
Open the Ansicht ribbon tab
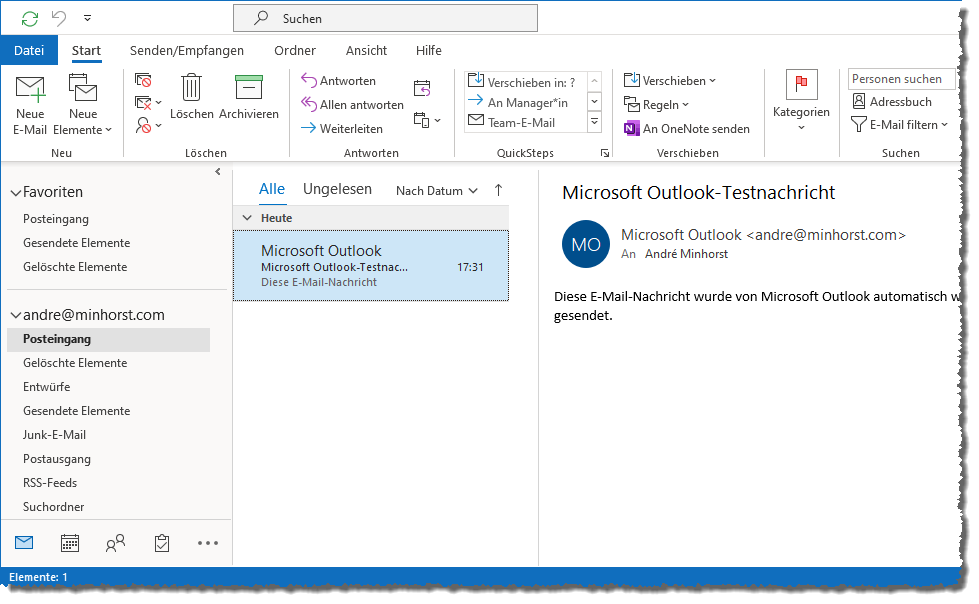(366, 50)
